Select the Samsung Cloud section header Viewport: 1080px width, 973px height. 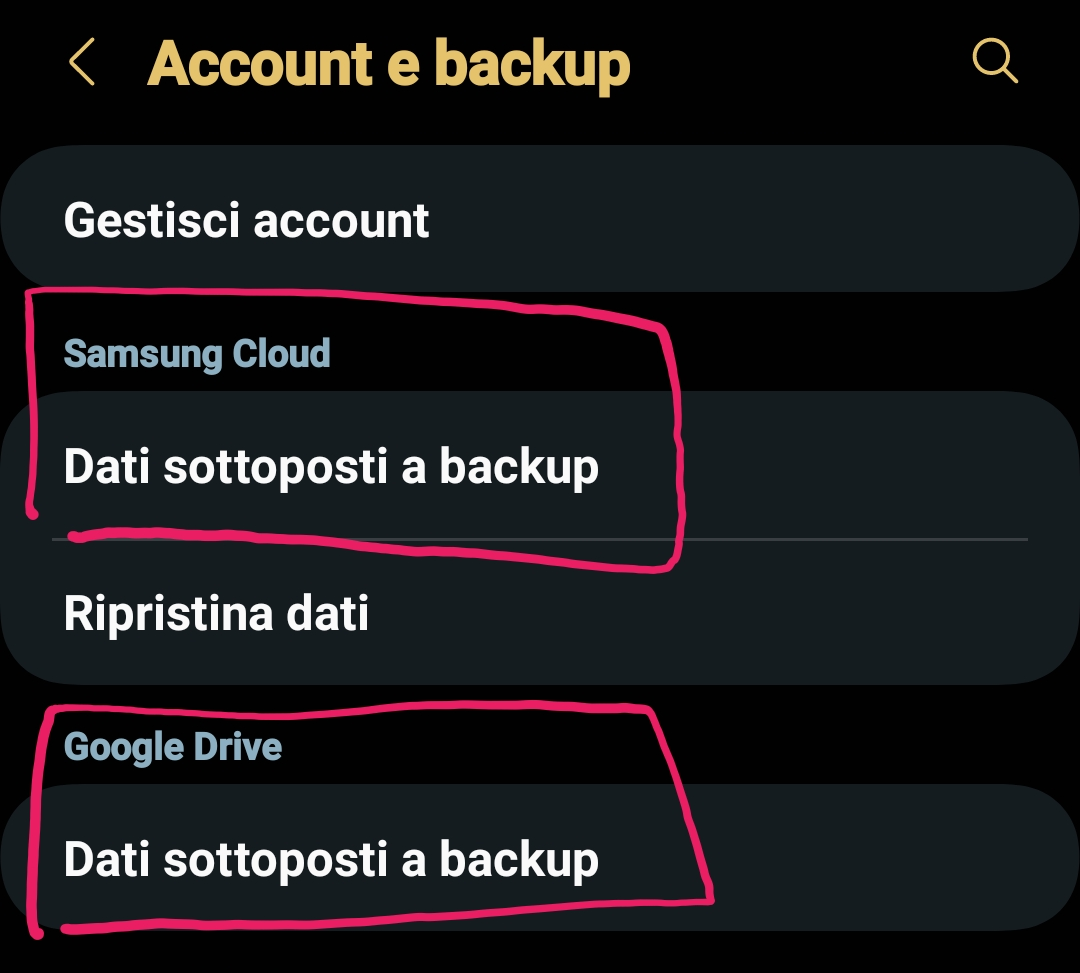click(x=196, y=353)
